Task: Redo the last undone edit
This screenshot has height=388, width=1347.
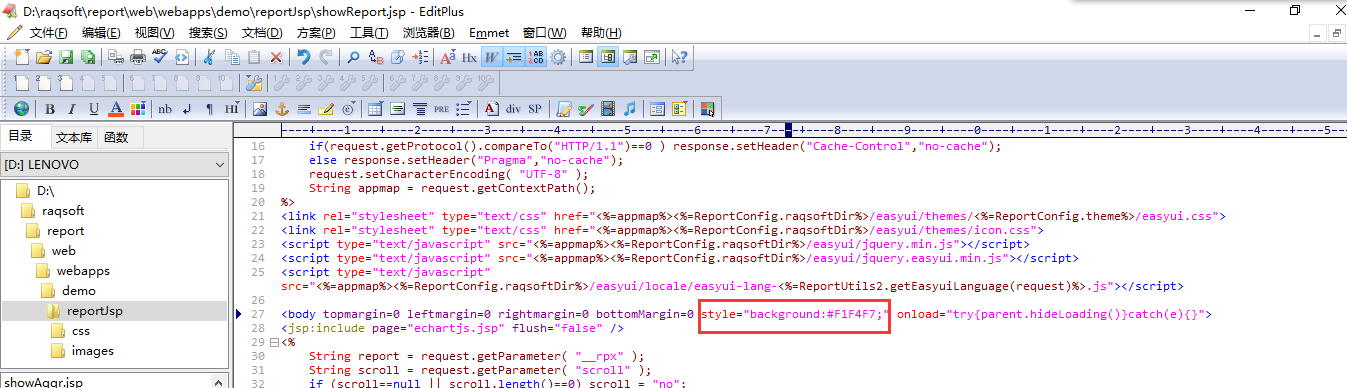Action: (326, 57)
